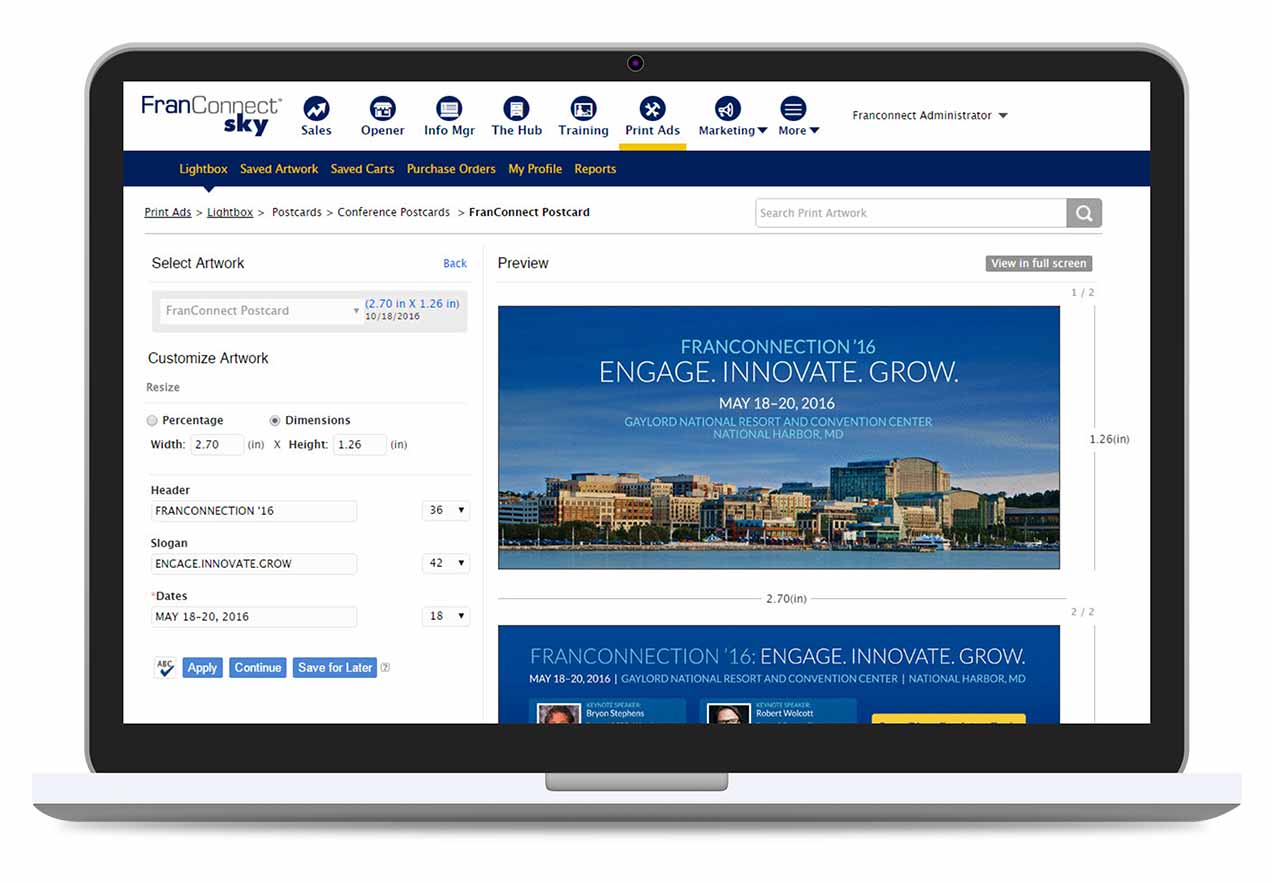Click the Preview heading
The width and height of the screenshot is (1272, 884).
(523, 263)
